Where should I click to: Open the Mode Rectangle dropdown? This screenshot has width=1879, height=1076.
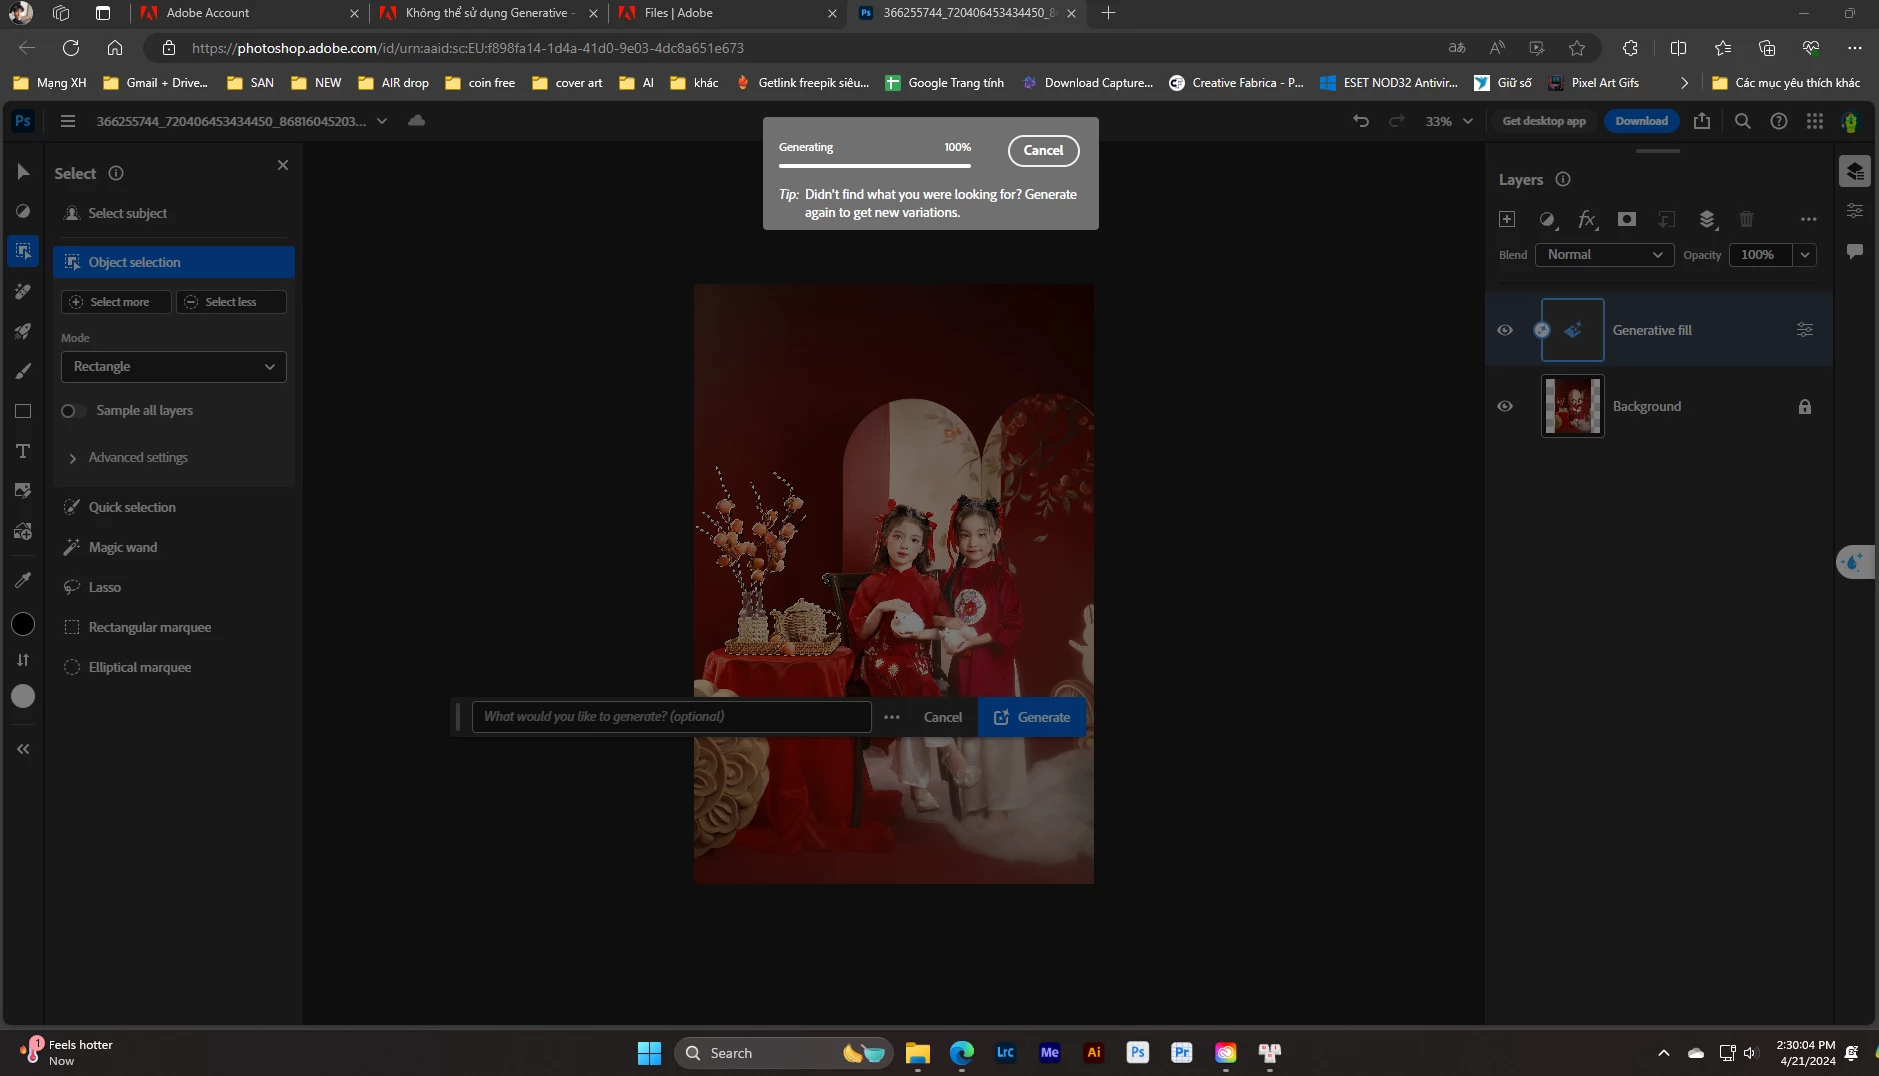[174, 367]
